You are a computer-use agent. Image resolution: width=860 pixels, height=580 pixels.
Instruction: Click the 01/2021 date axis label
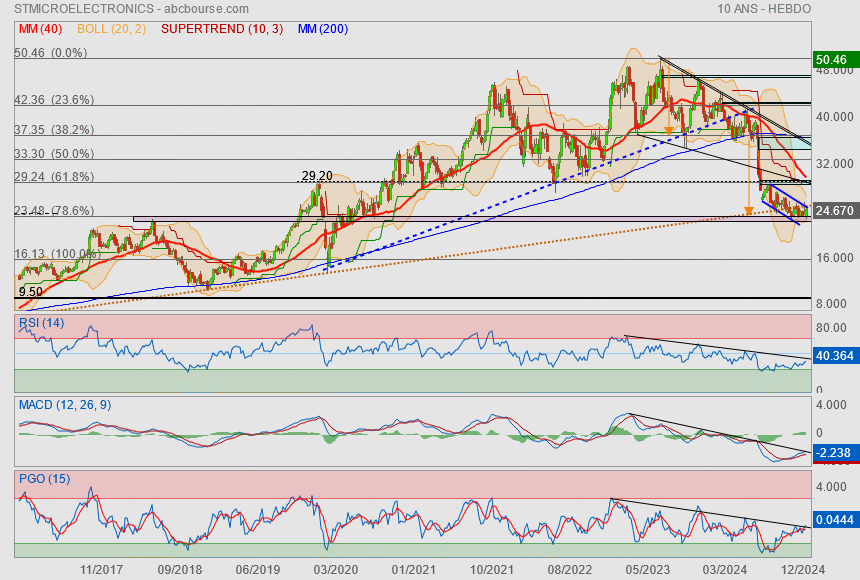pos(414,570)
